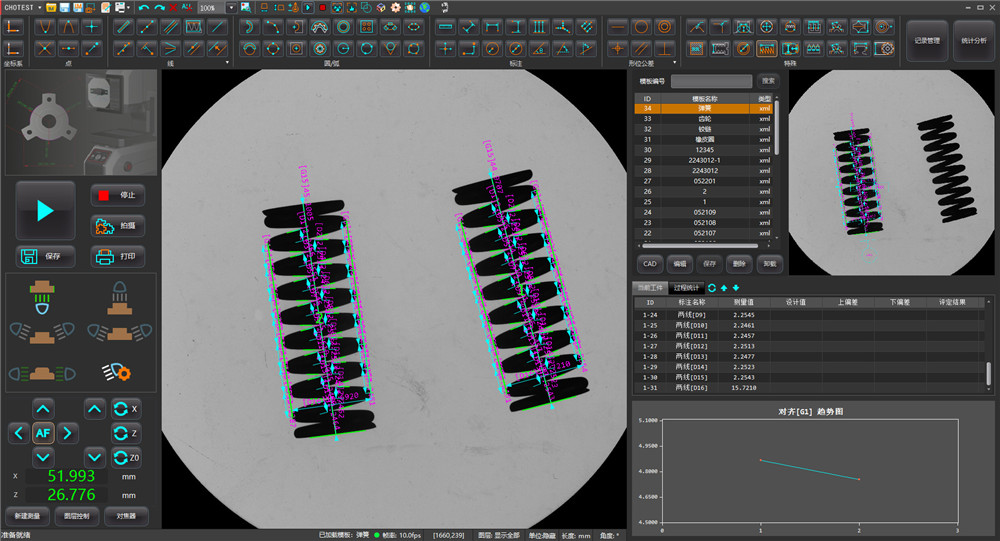1000x541 pixels.
Task: Click the undo arrow in top toolbar
Action: coord(143,7)
